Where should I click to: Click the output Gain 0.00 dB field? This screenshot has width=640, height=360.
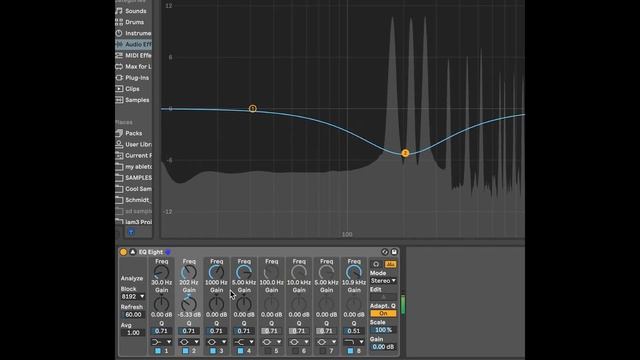coord(383,347)
